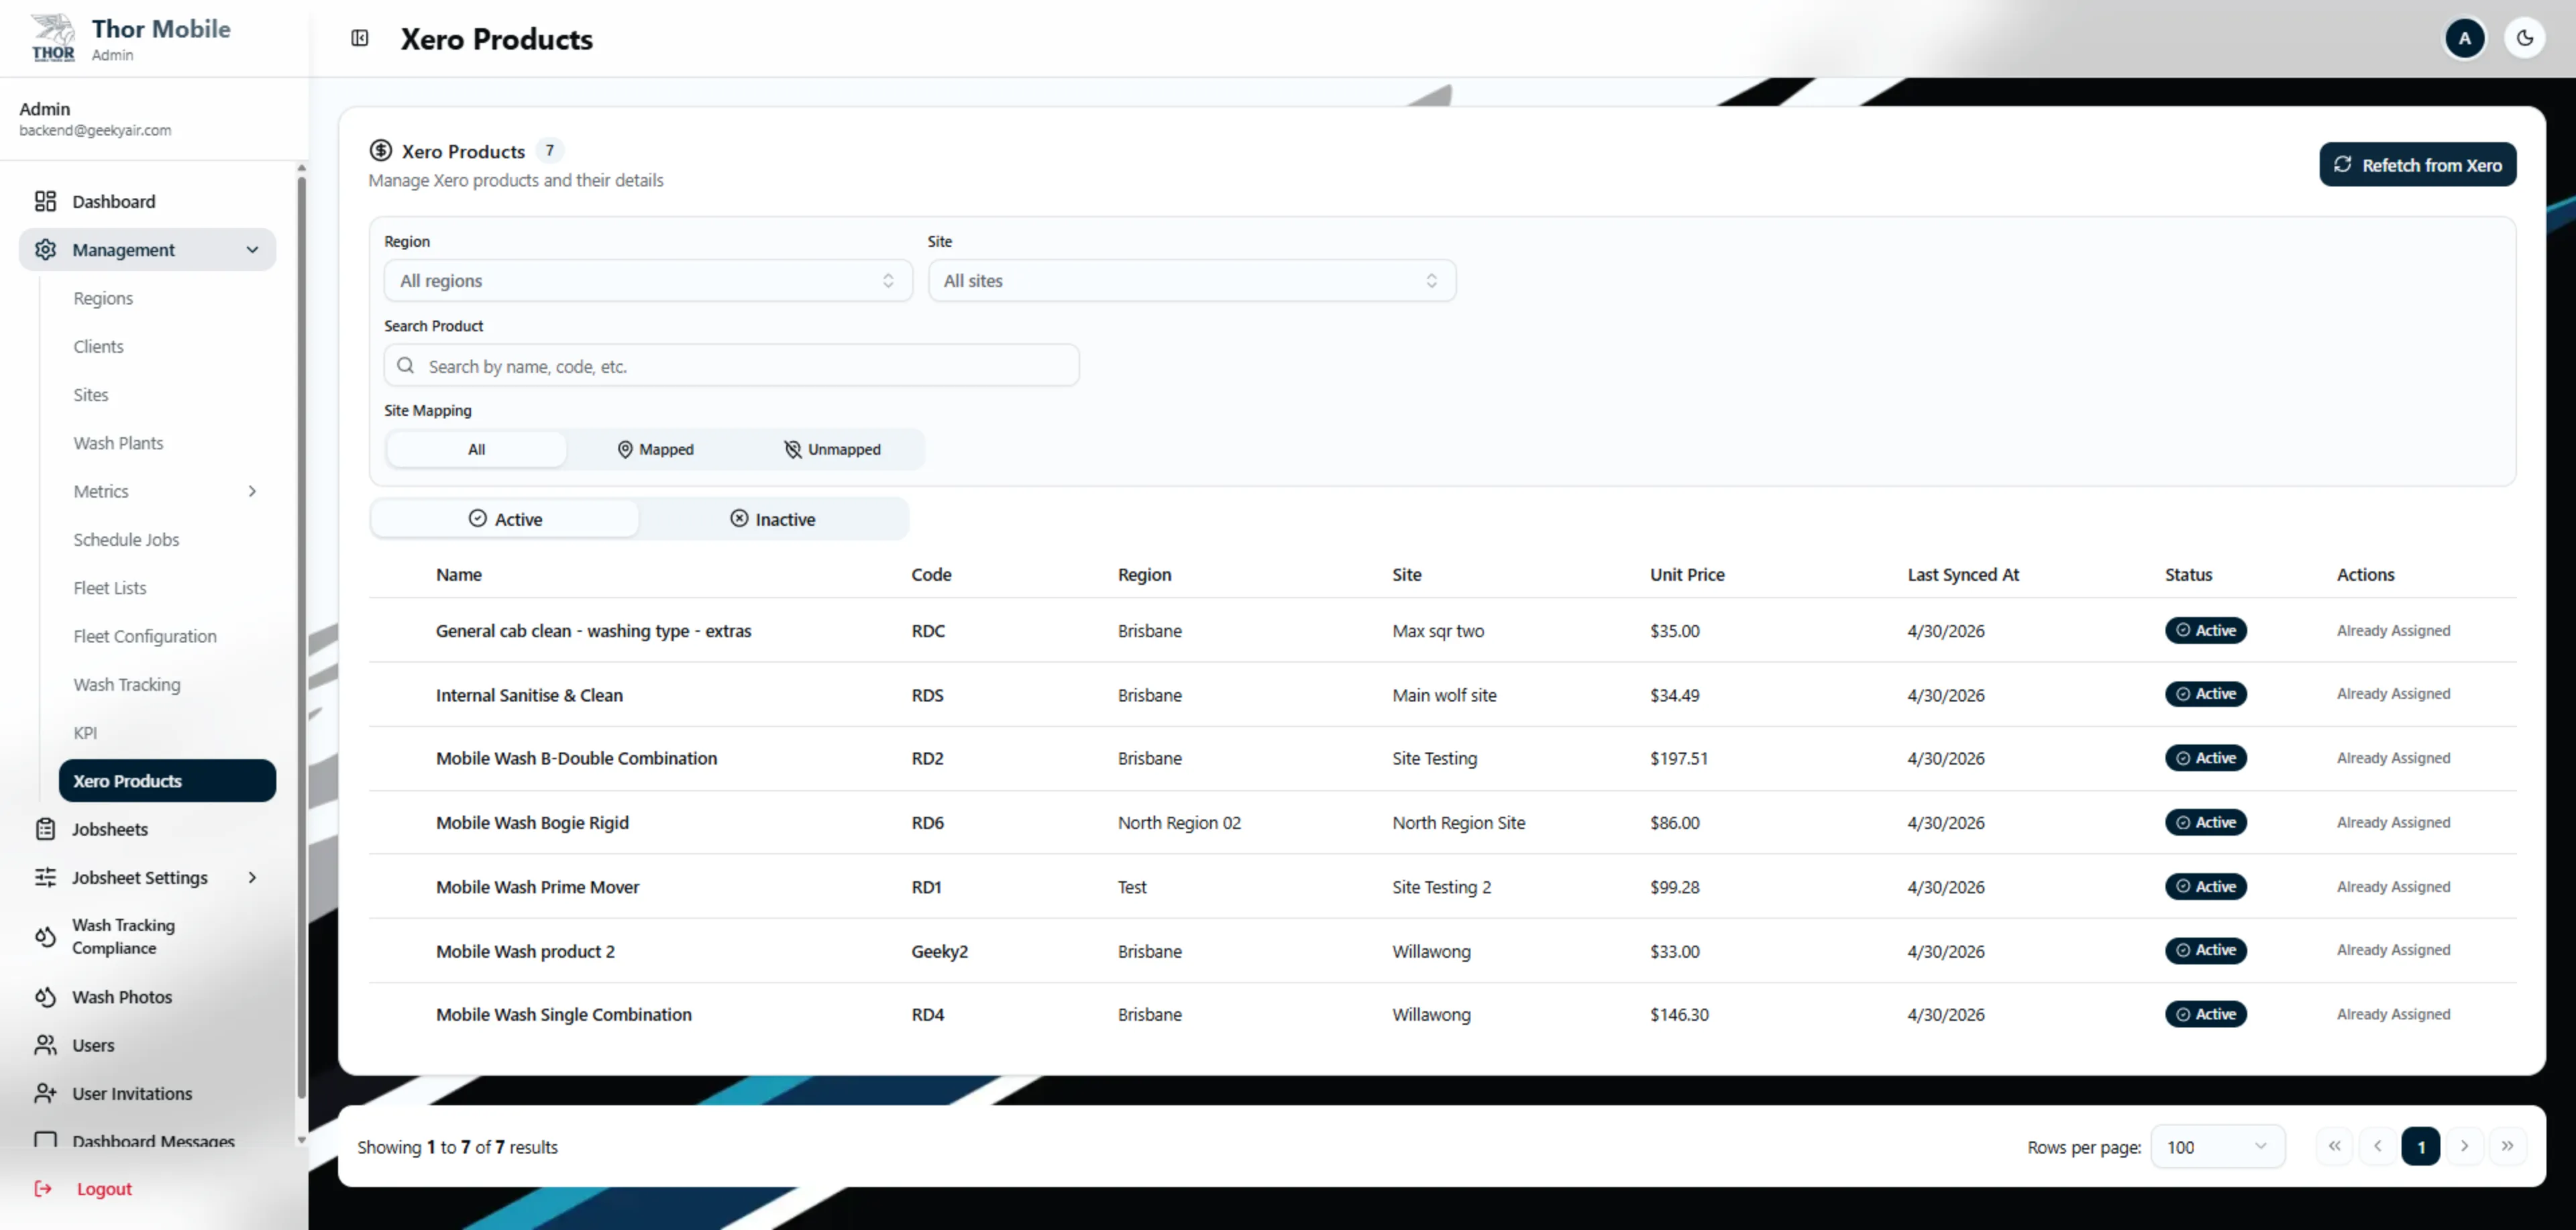Open the All sites dropdown
The image size is (2576, 1230).
point(1191,280)
